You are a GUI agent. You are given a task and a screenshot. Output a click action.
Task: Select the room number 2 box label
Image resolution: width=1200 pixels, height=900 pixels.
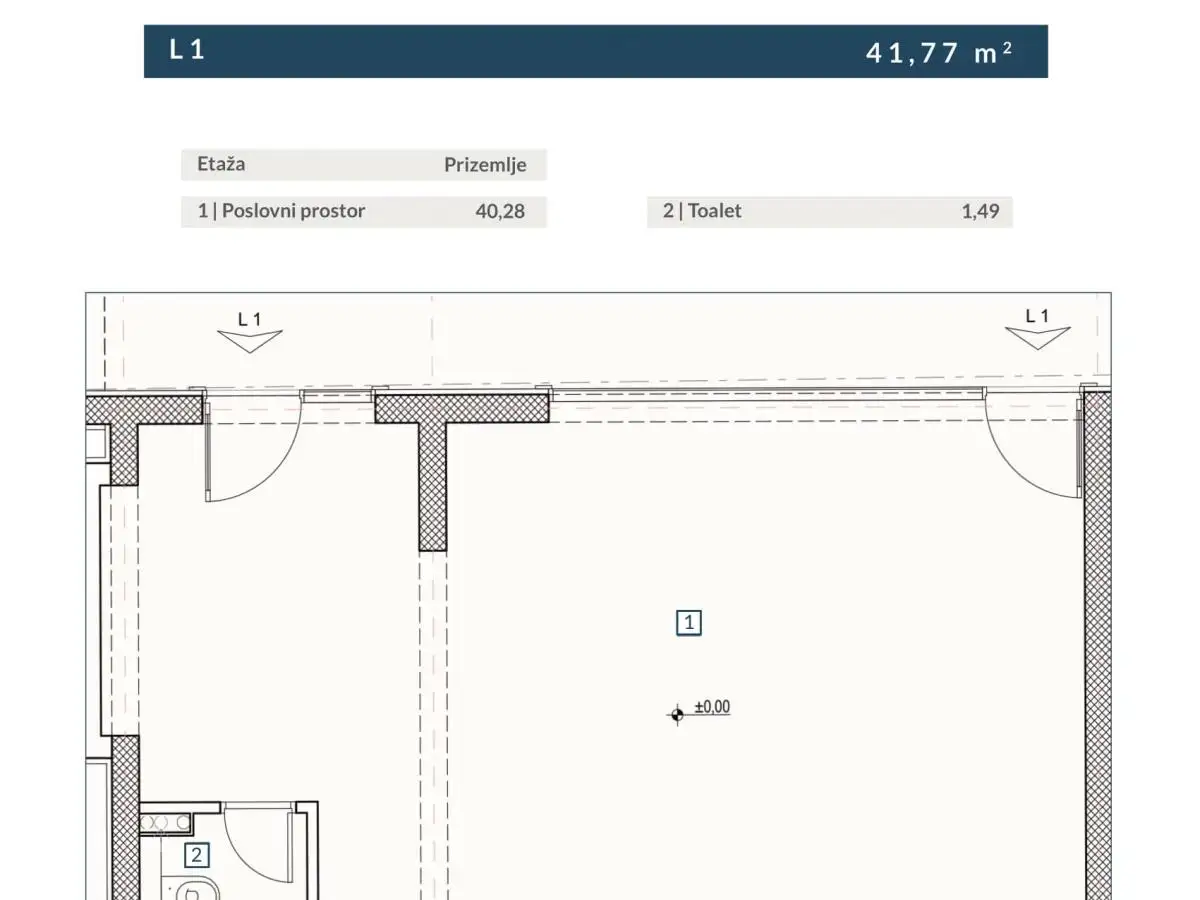click(x=197, y=855)
